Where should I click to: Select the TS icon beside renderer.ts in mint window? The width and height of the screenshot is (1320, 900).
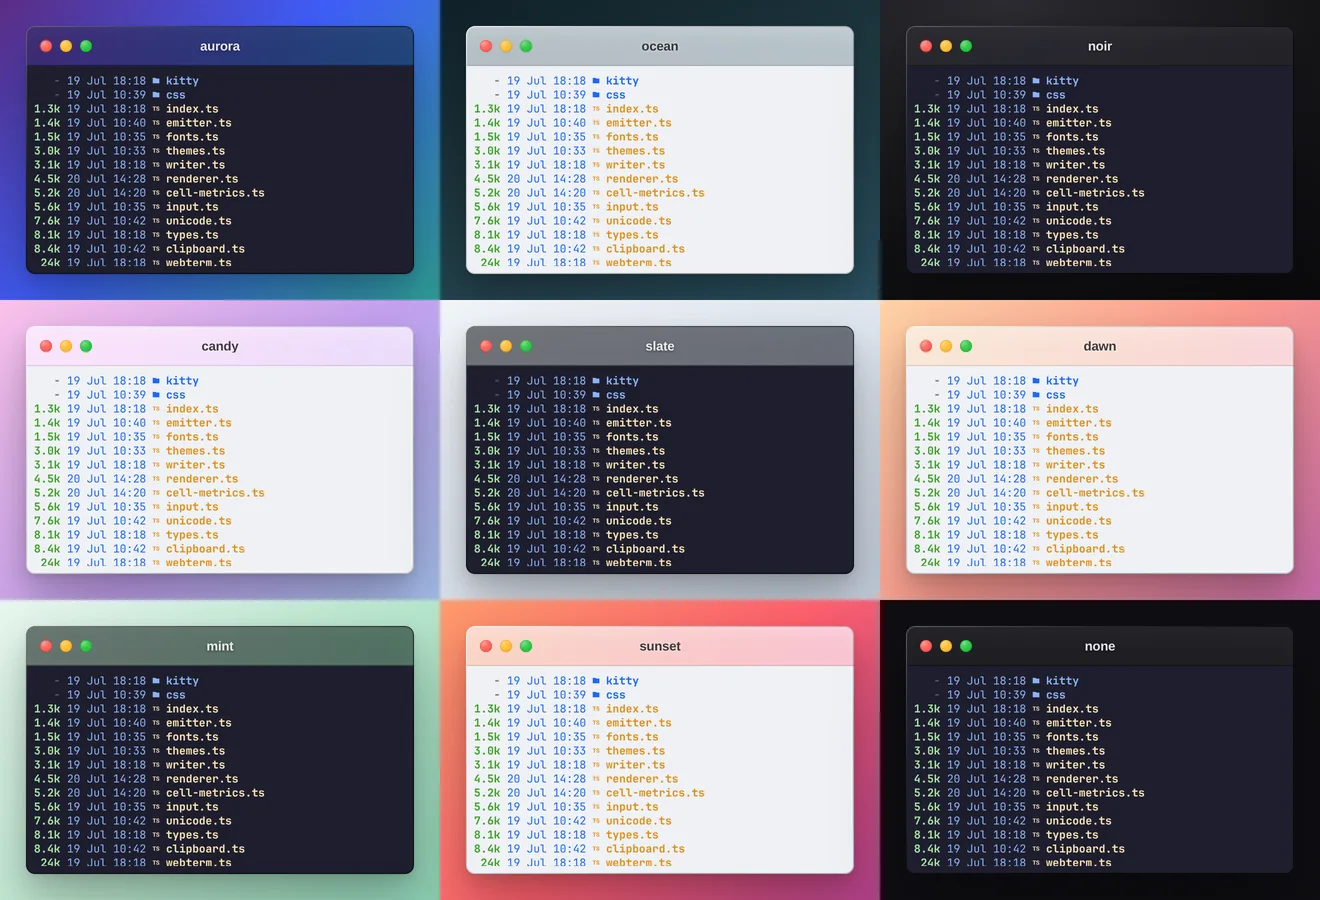156,779
